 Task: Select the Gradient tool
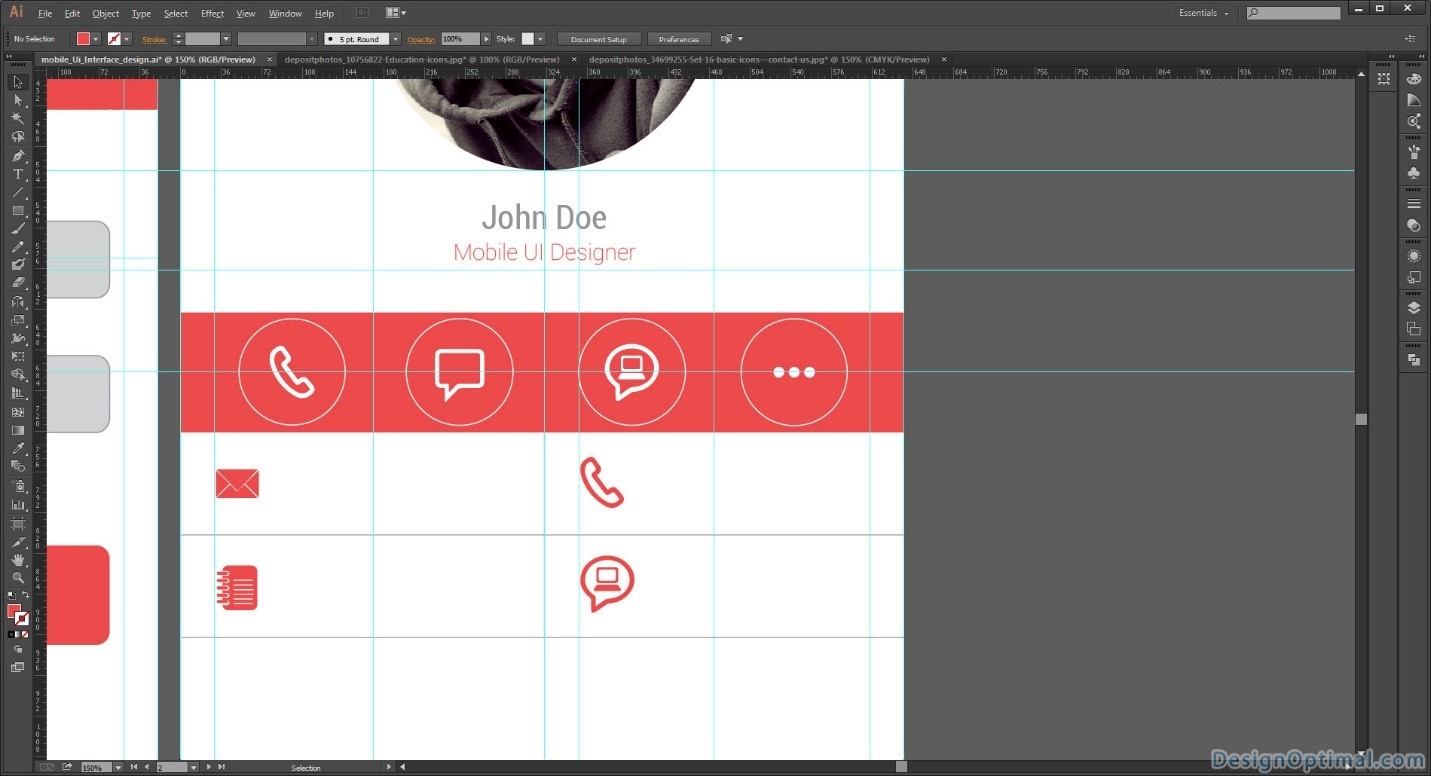(17, 430)
